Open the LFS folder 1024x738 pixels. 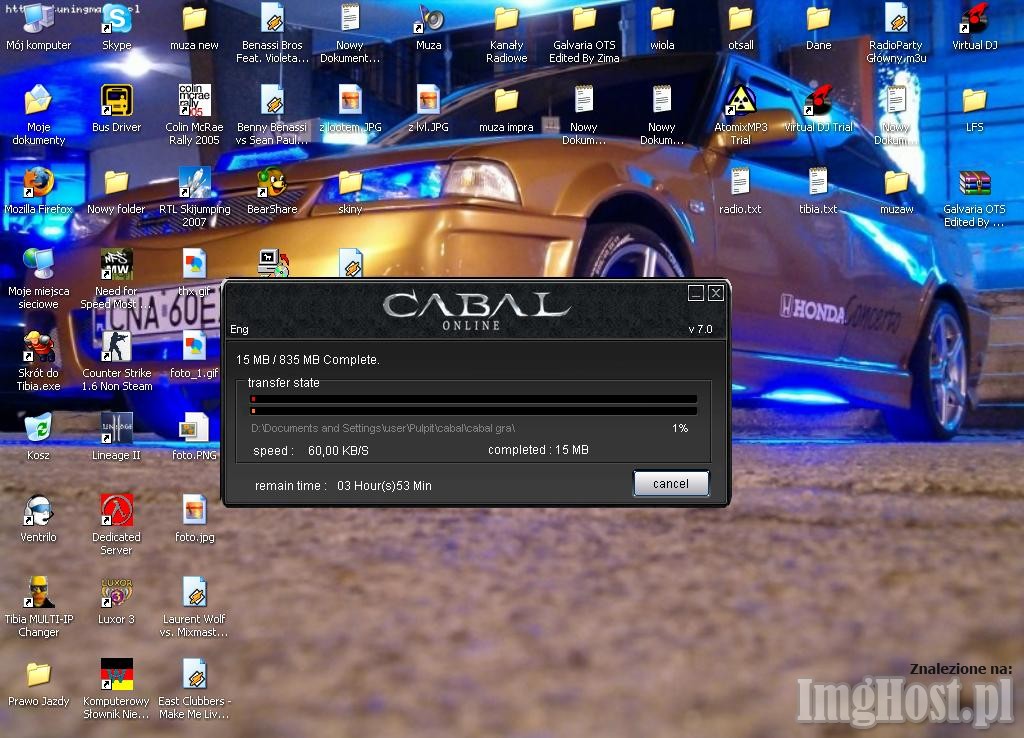974,101
